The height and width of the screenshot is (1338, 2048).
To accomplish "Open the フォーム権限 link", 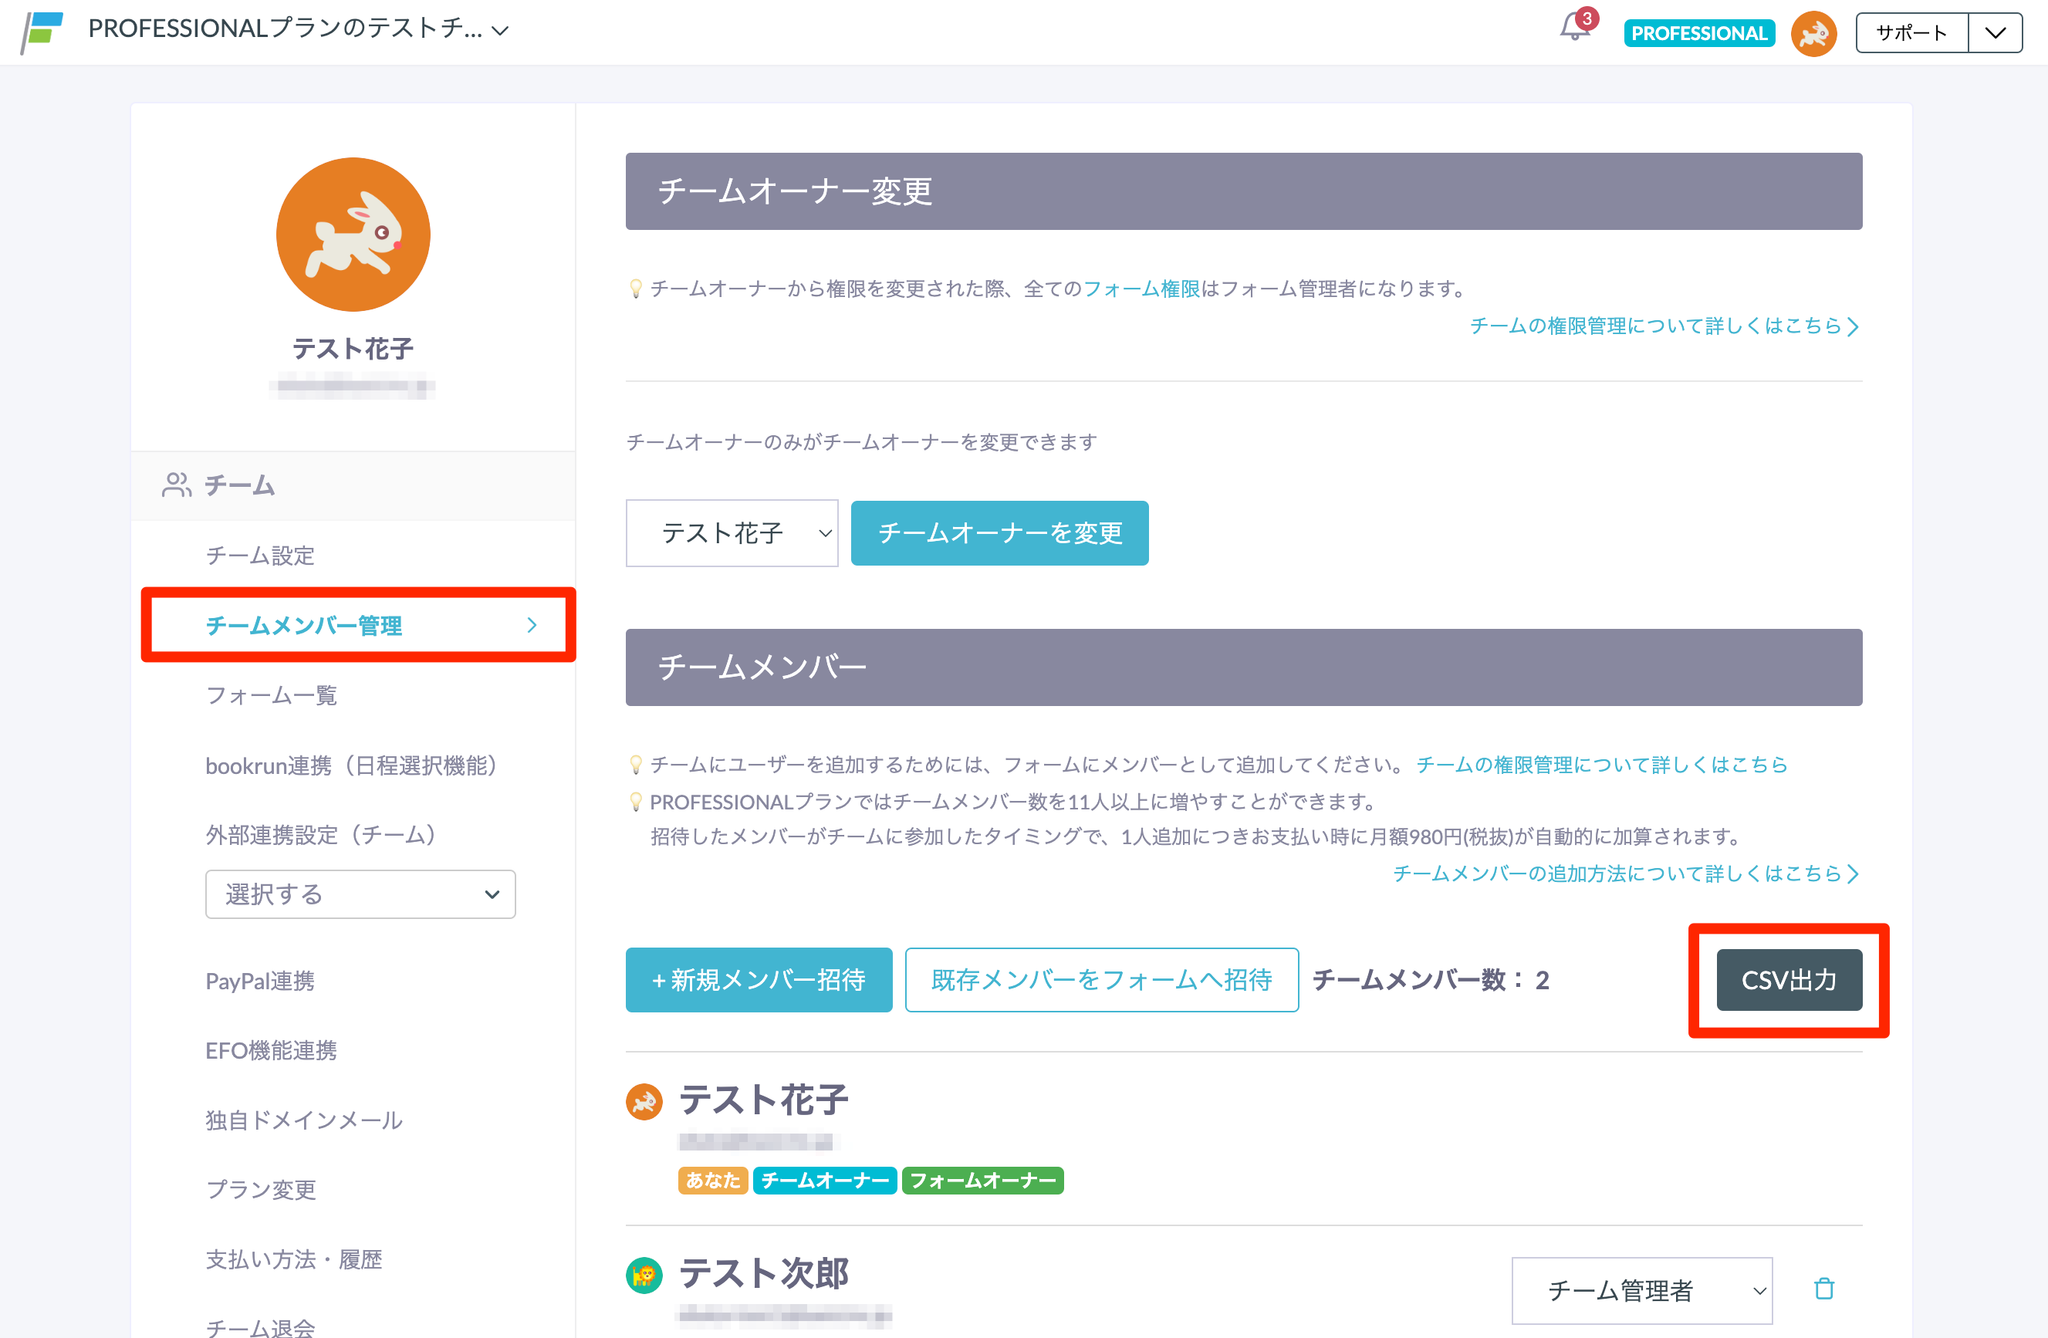I will 1141,289.
